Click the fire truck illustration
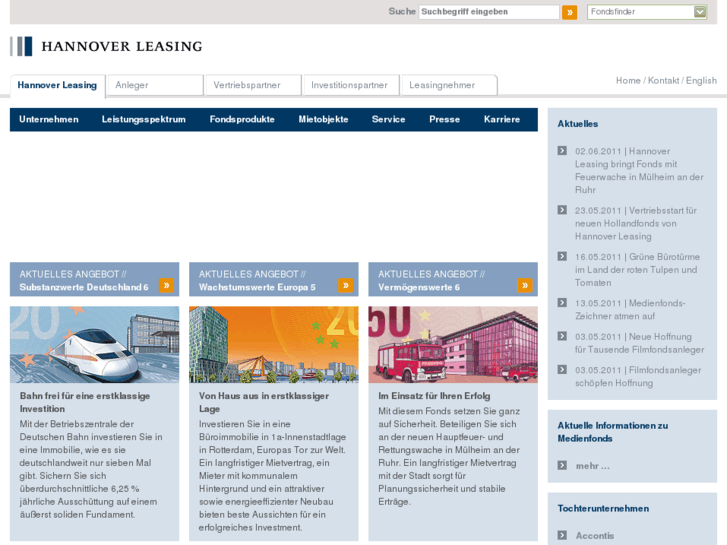The image size is (727, 545). (453, 345)
